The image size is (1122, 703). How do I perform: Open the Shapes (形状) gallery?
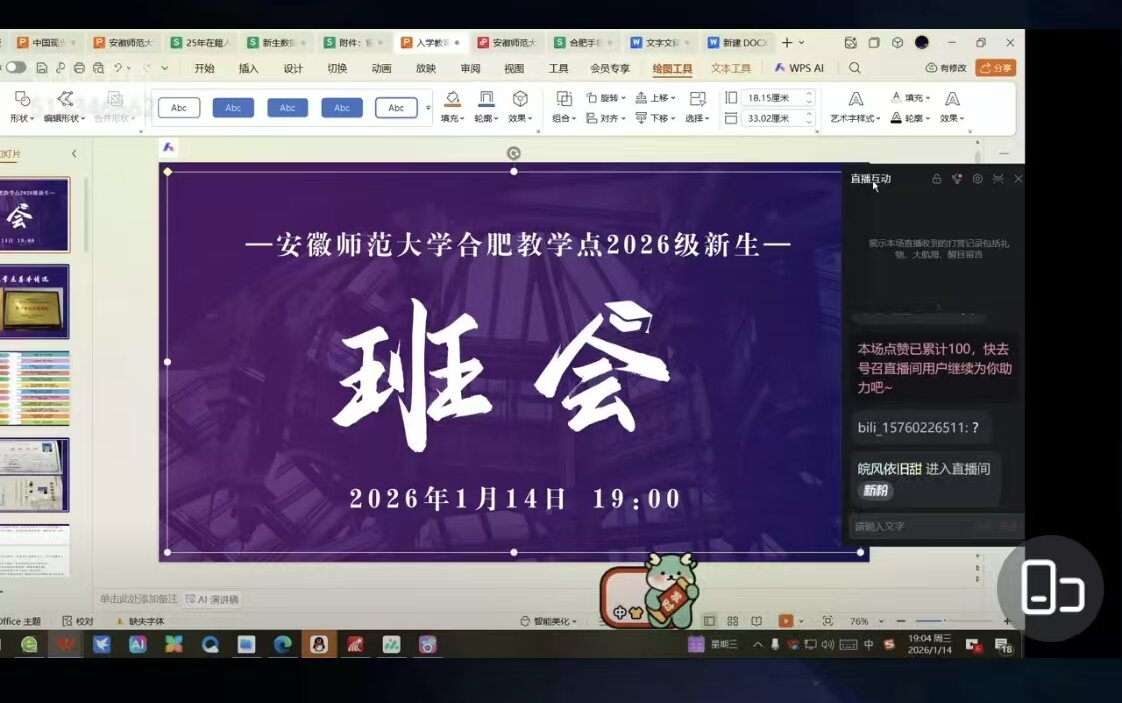coord(21,99)
